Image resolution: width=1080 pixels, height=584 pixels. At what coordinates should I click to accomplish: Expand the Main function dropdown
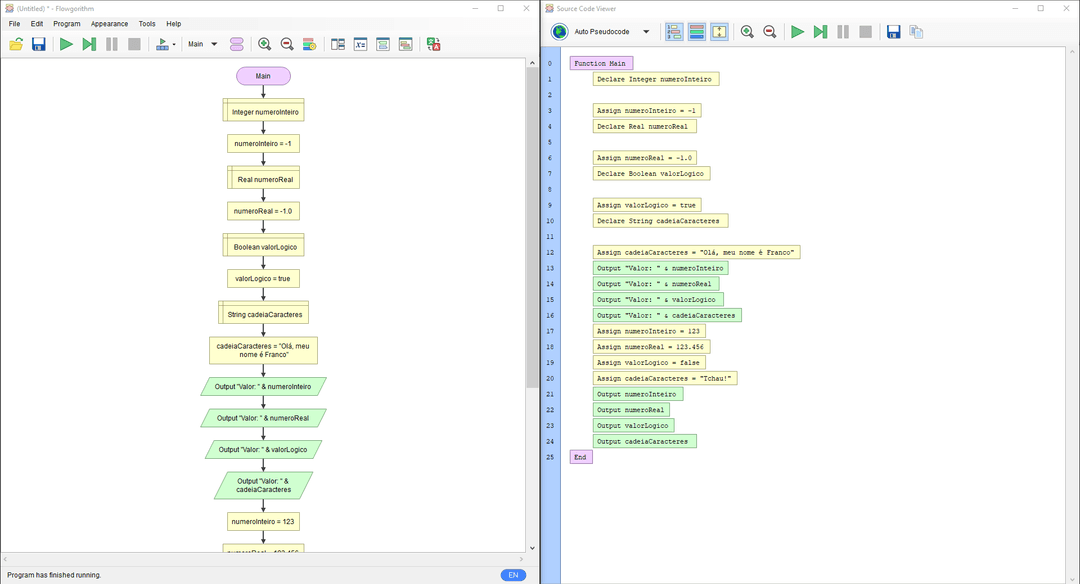[213, 44]
